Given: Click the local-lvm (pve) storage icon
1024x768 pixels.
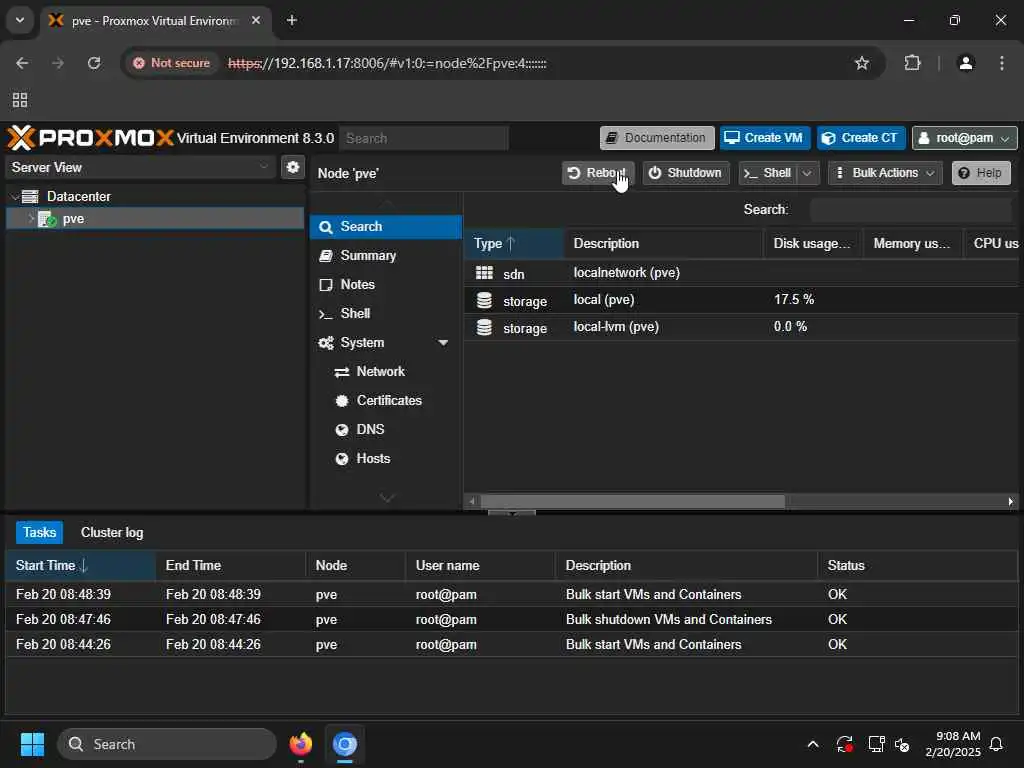Looking at the screenshot, I should click(x=484, y=327).
